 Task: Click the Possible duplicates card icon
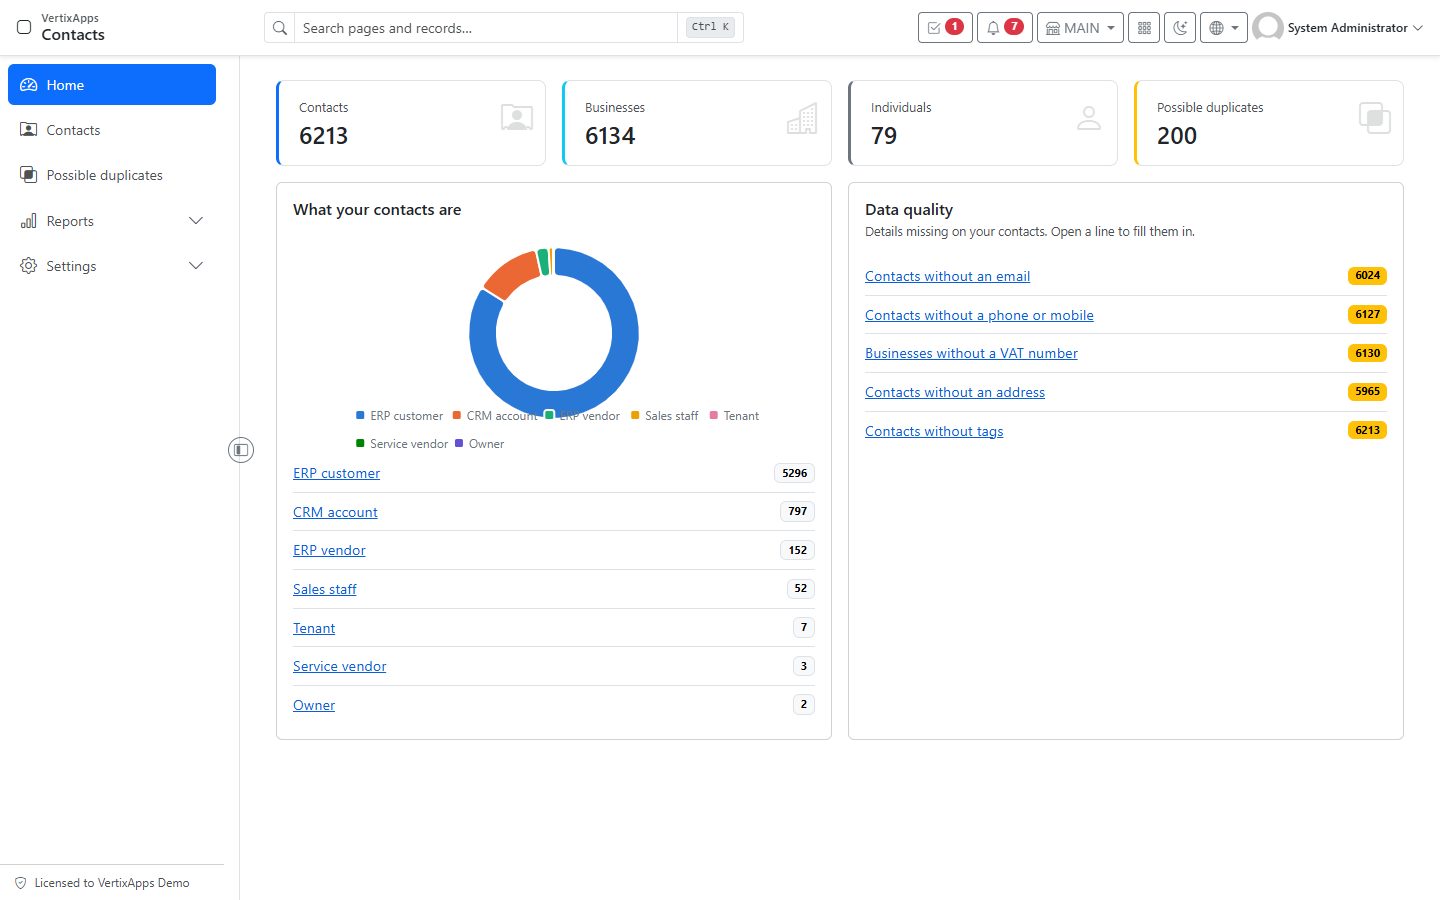tap(1375, 118)
